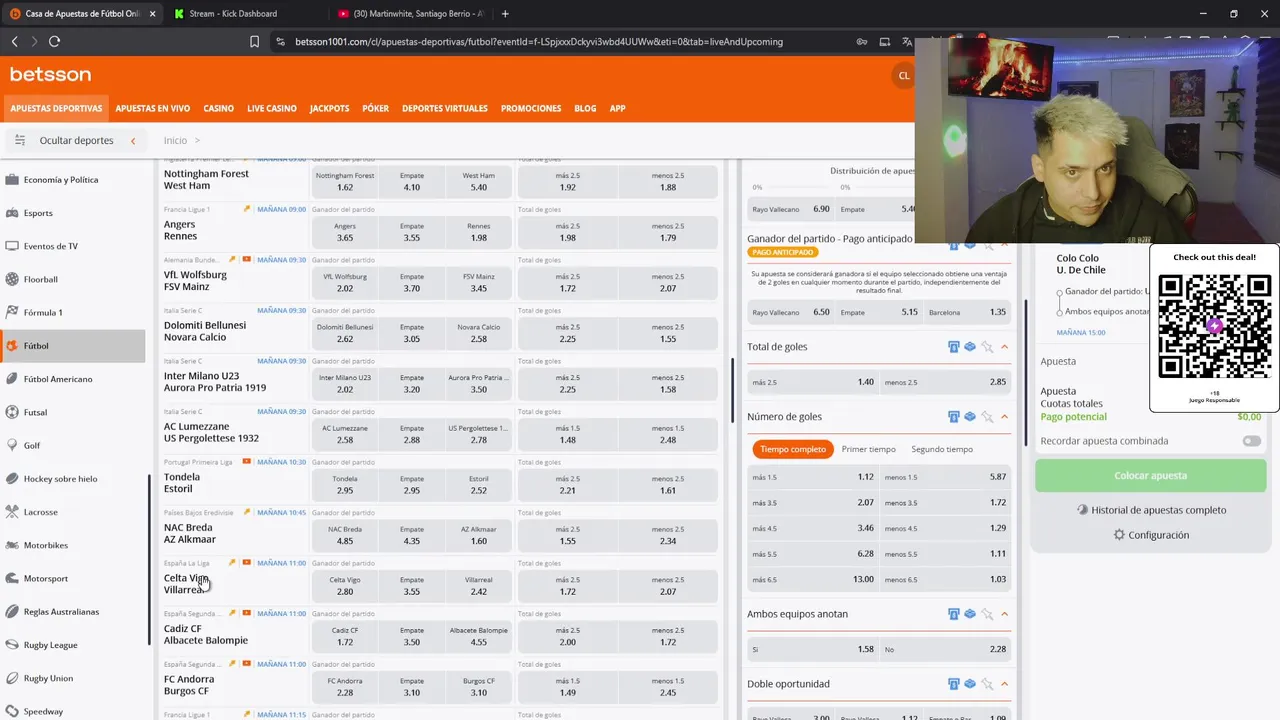This screenshot has width=1280, height=720.
Task: Pick AZ Alkmaar odds 1.60
Action: point(478,535)
